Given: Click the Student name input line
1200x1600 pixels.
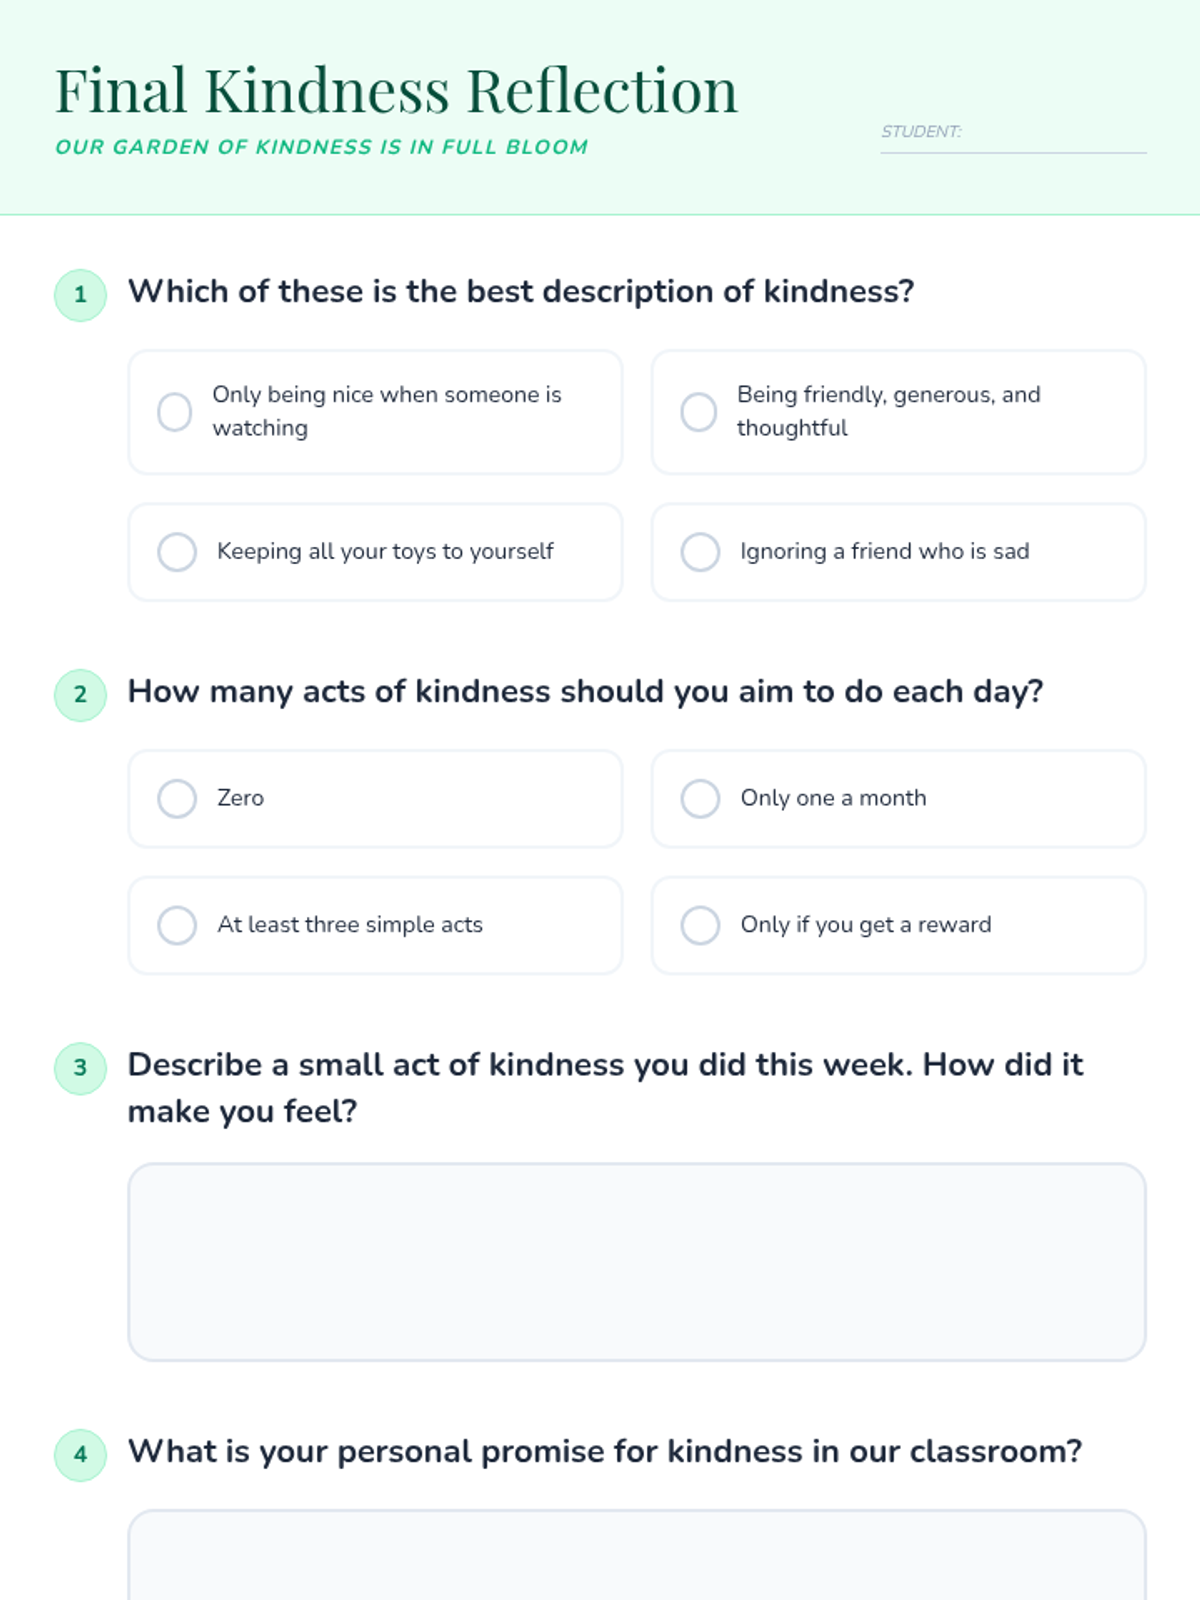Looking at the screenshot, I should click(1013, 133).
